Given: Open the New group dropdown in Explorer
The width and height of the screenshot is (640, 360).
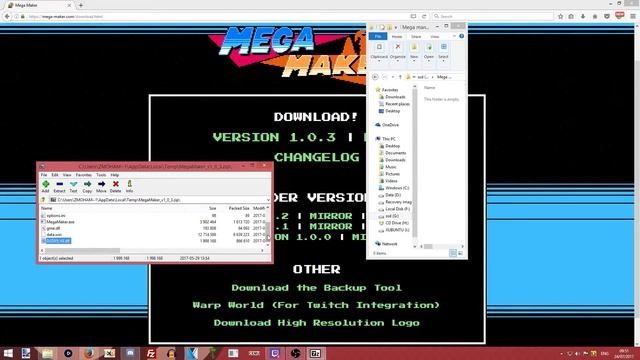Looking at the screenshot, I should tap(414, 53).
